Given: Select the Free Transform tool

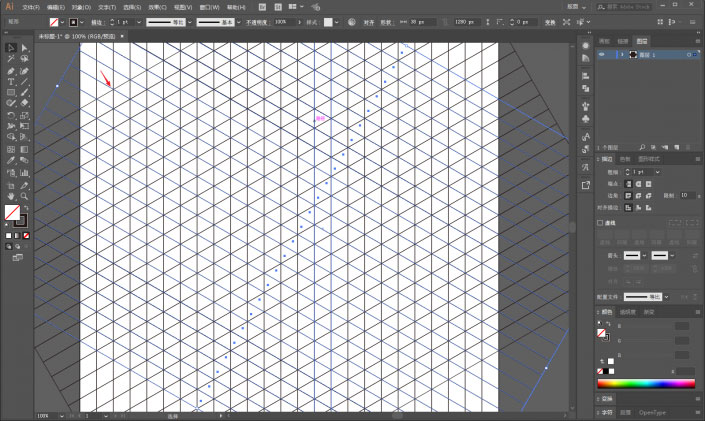Looking at the screenshot, I should [24, 126].
